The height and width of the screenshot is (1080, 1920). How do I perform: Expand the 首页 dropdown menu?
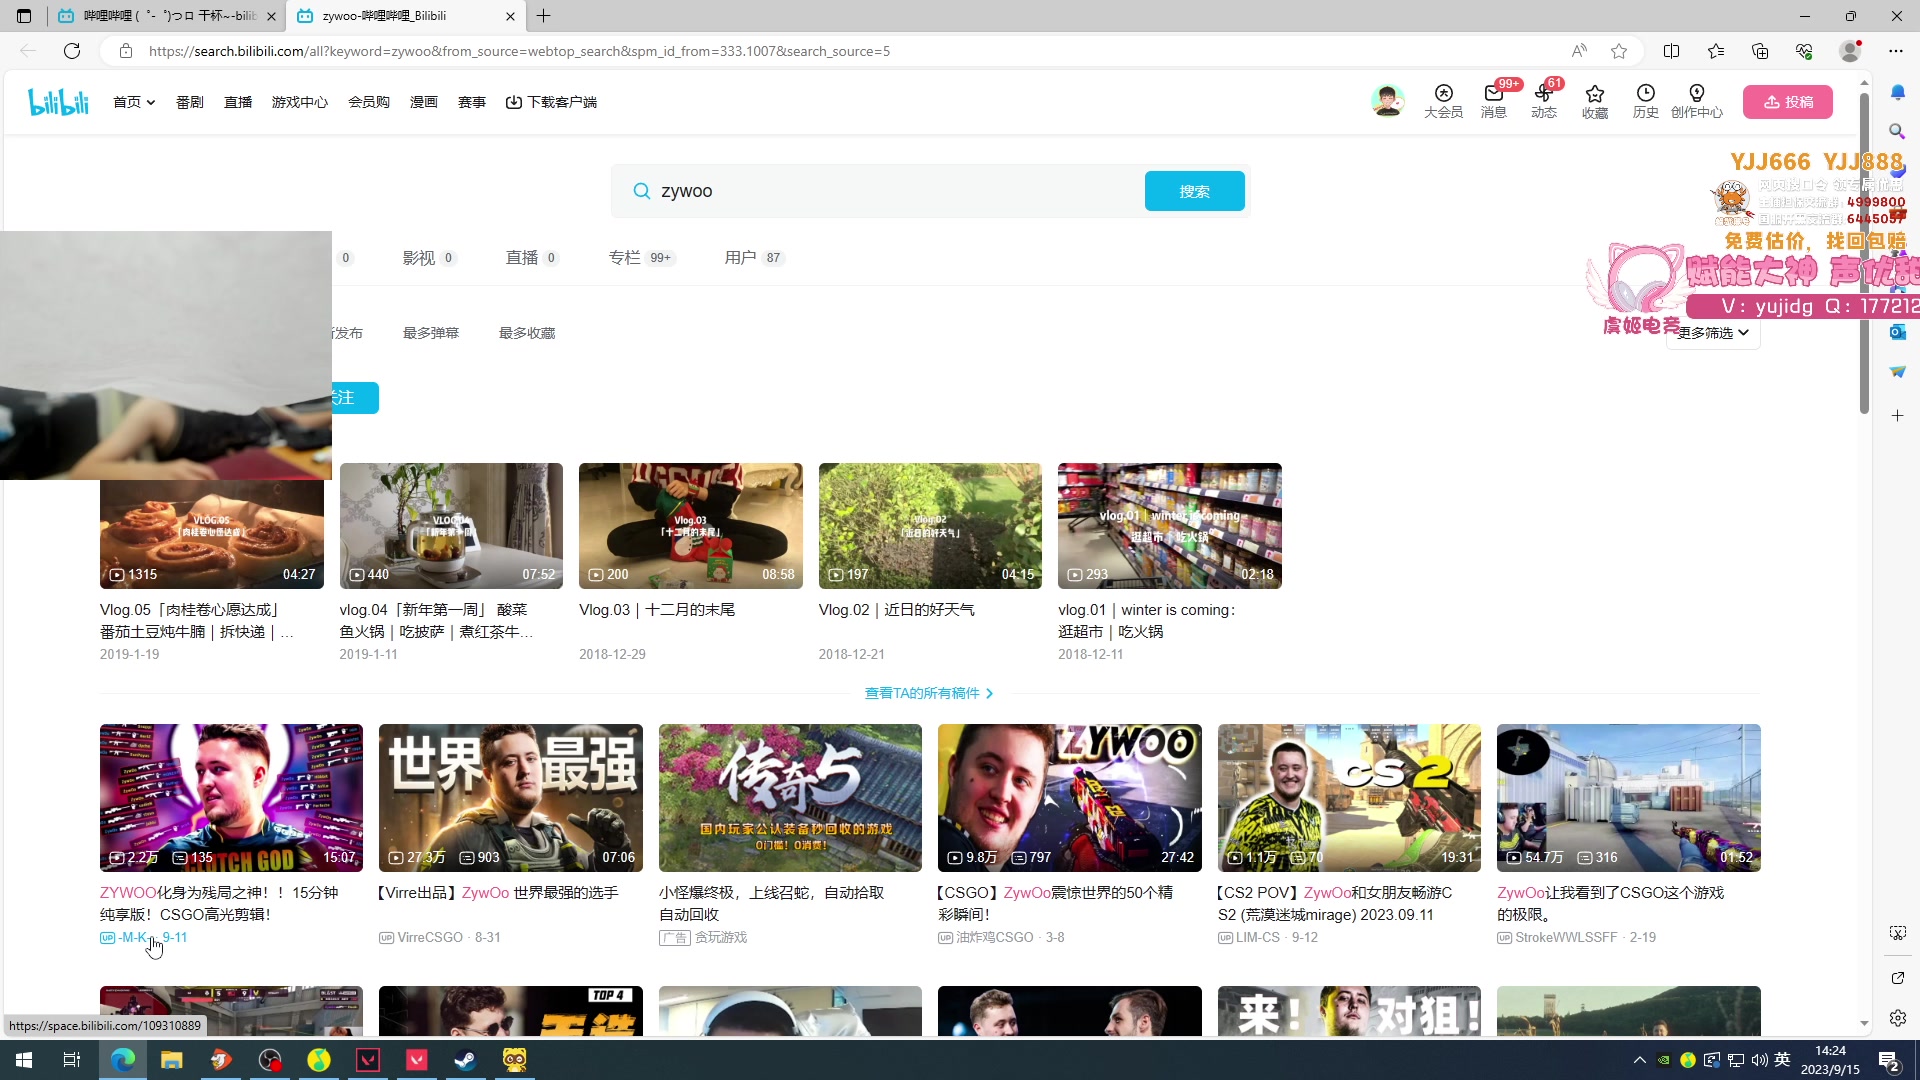click(133, 102)
